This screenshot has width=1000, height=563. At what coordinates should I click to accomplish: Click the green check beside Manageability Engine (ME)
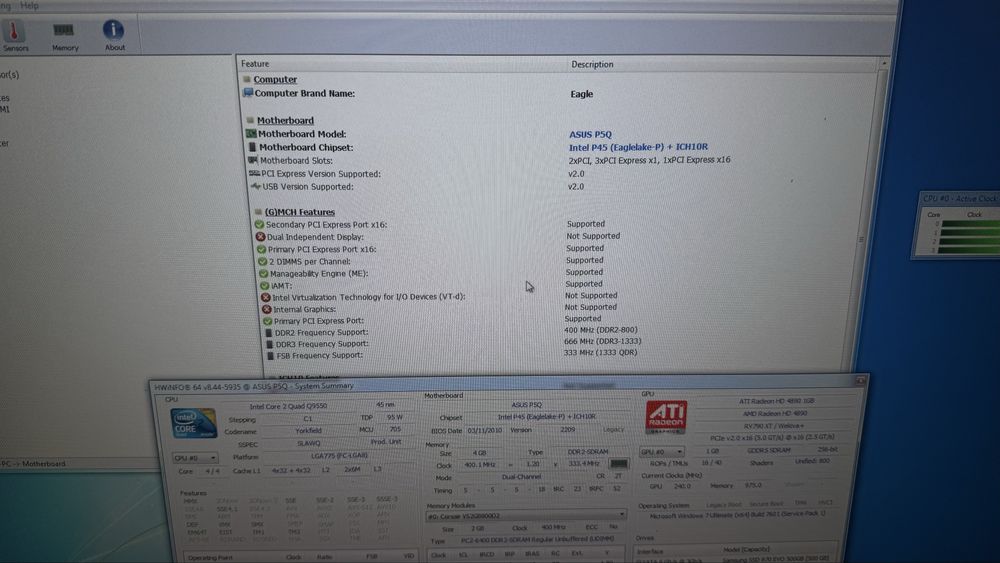[x=263, y=274]
